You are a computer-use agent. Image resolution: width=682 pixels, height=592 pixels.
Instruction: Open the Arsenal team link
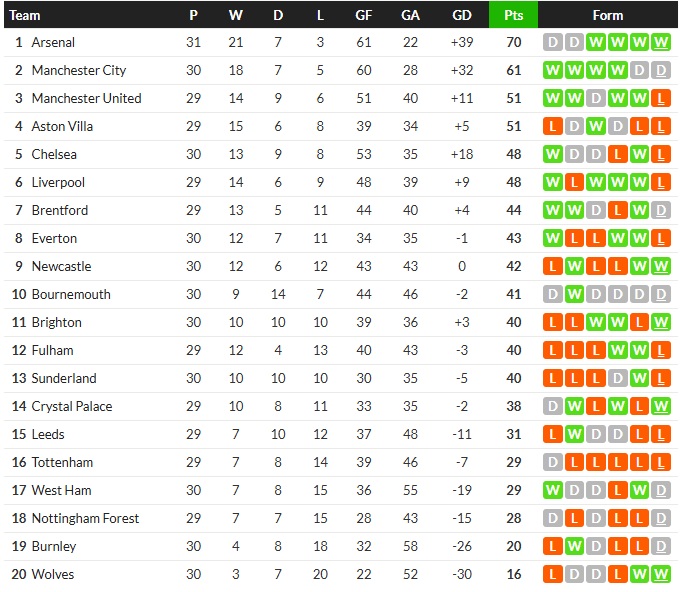pyautogui.click(x=53, y=42)
